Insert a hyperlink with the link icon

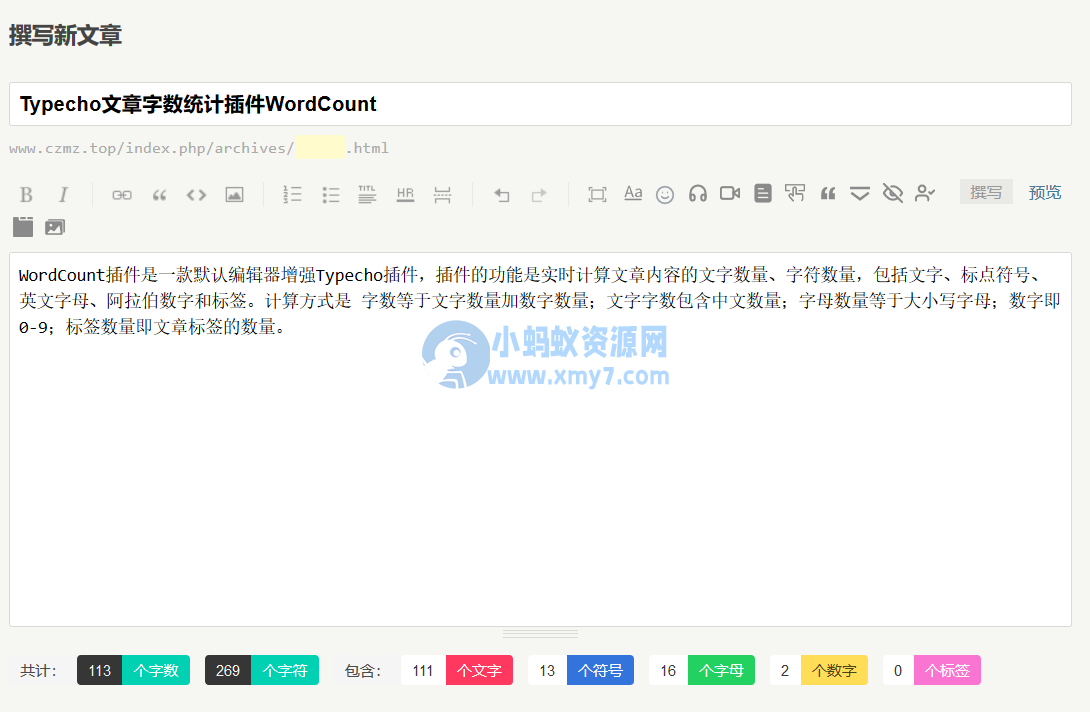tap(122, 195)
